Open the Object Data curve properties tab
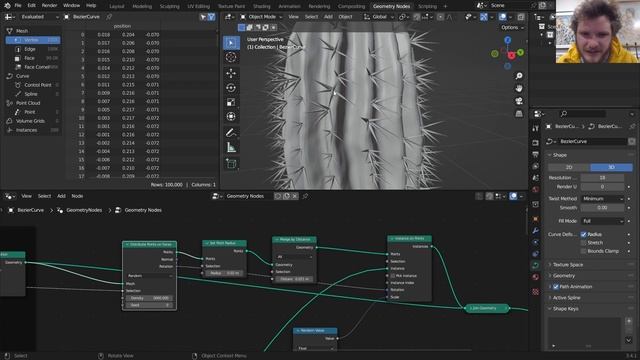Image resolution: width=640 pixels, height=360 pixels. click(536, 265)
